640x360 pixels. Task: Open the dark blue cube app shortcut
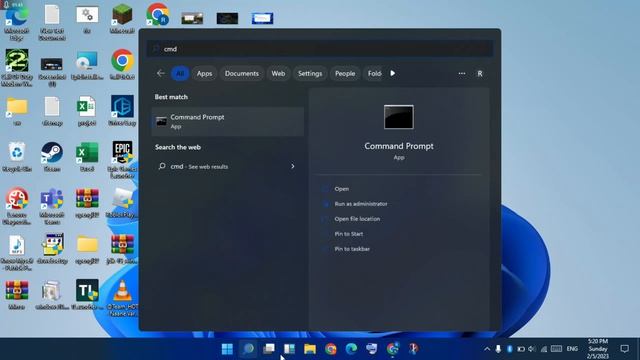(x=122, y=110)
